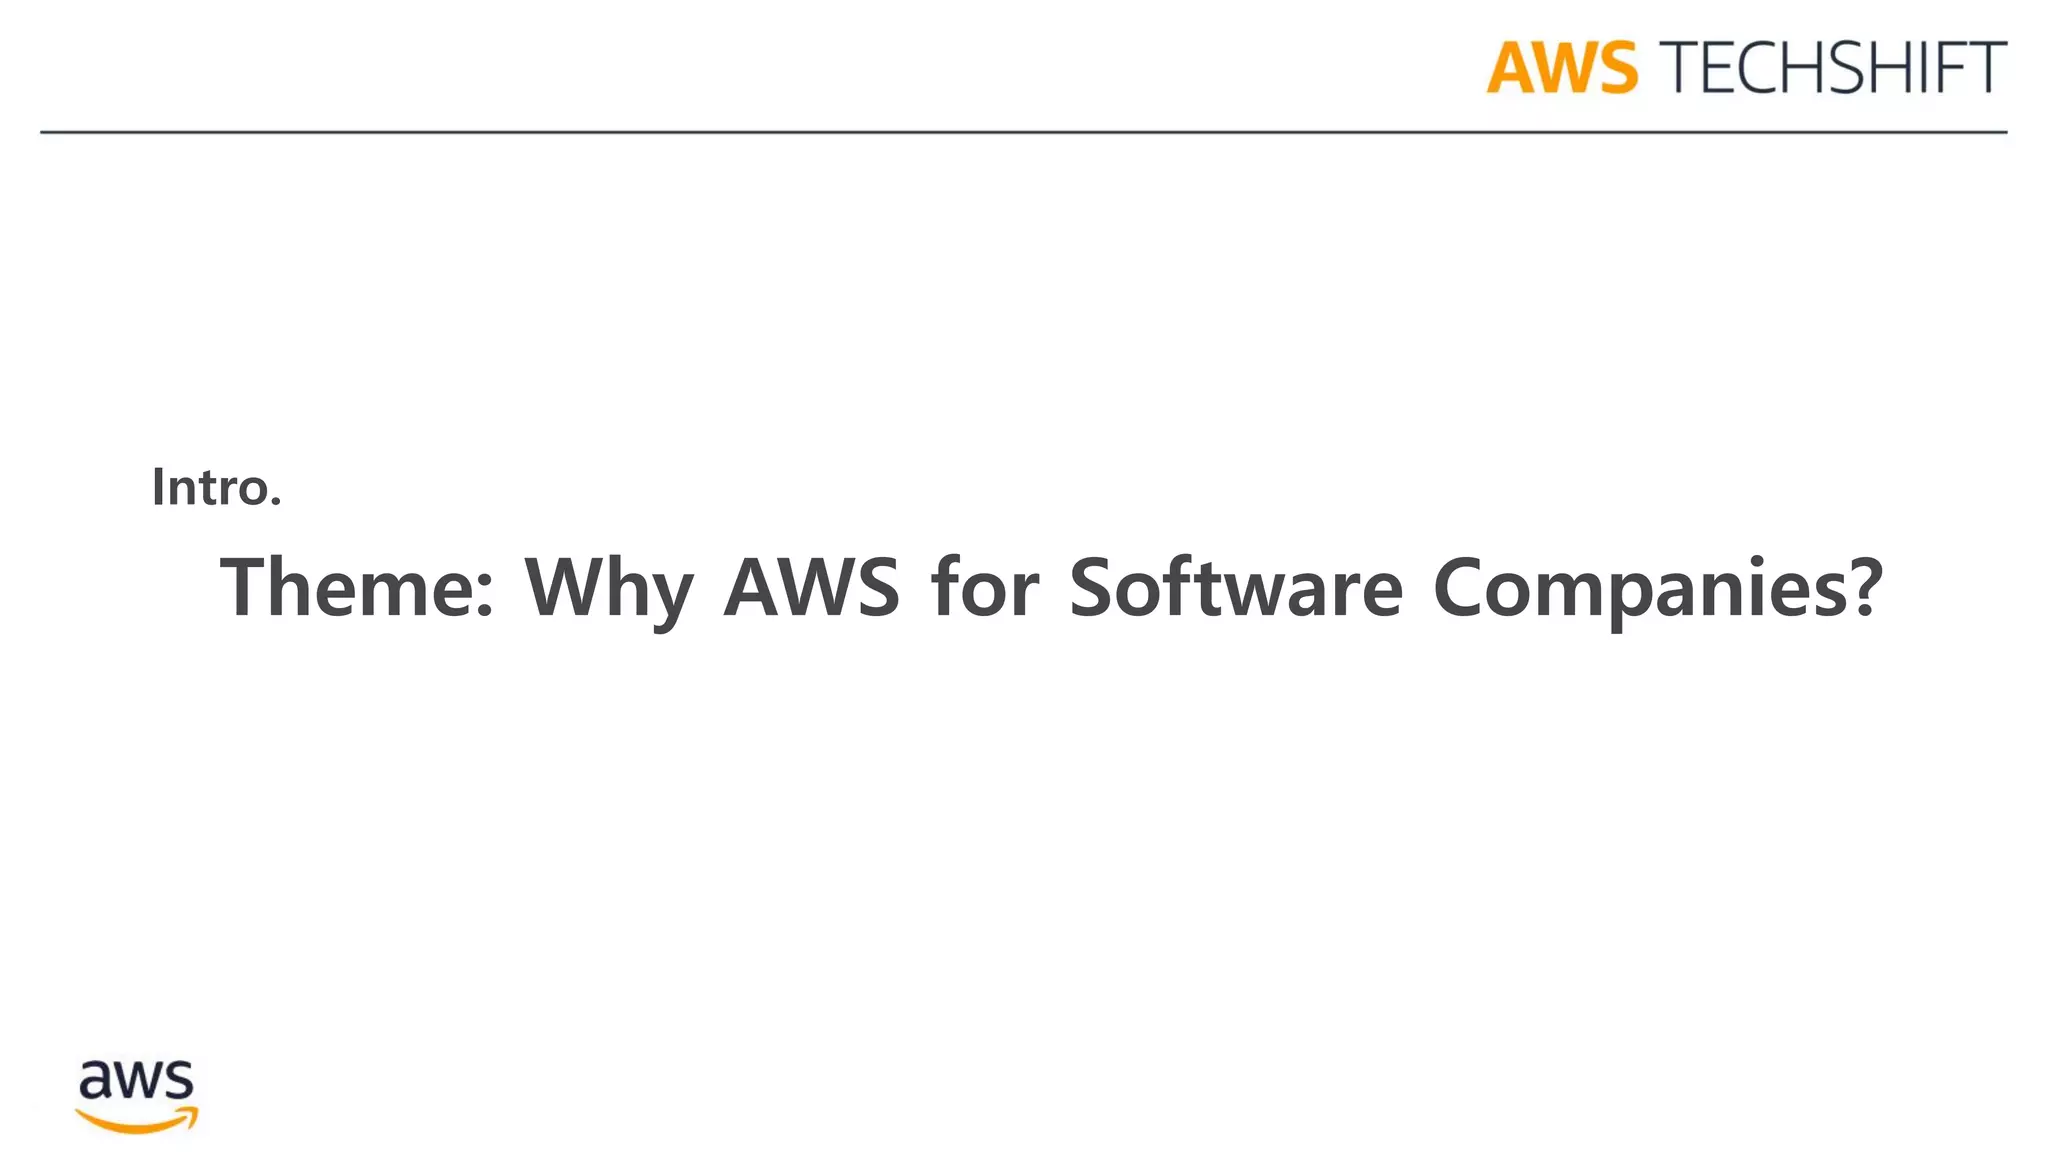Click the capital S in Software
Screen dimensions: 2048x1152
[x=1094, y=588]
